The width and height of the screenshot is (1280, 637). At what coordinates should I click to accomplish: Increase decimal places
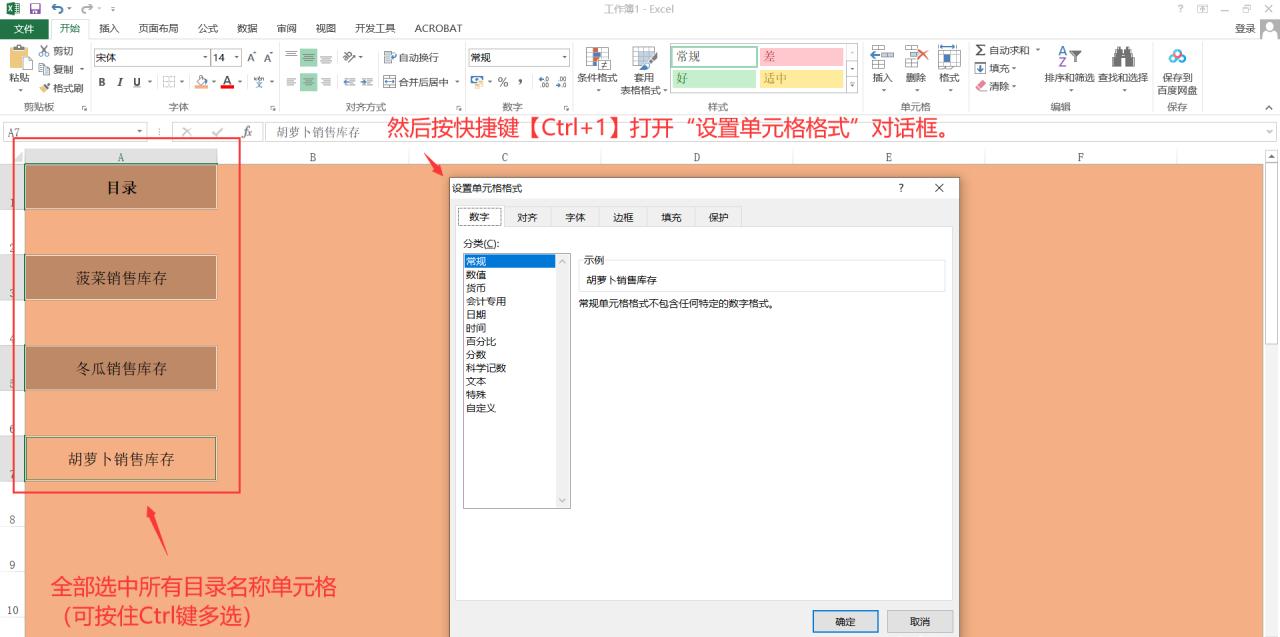click(x=543, y=82)
